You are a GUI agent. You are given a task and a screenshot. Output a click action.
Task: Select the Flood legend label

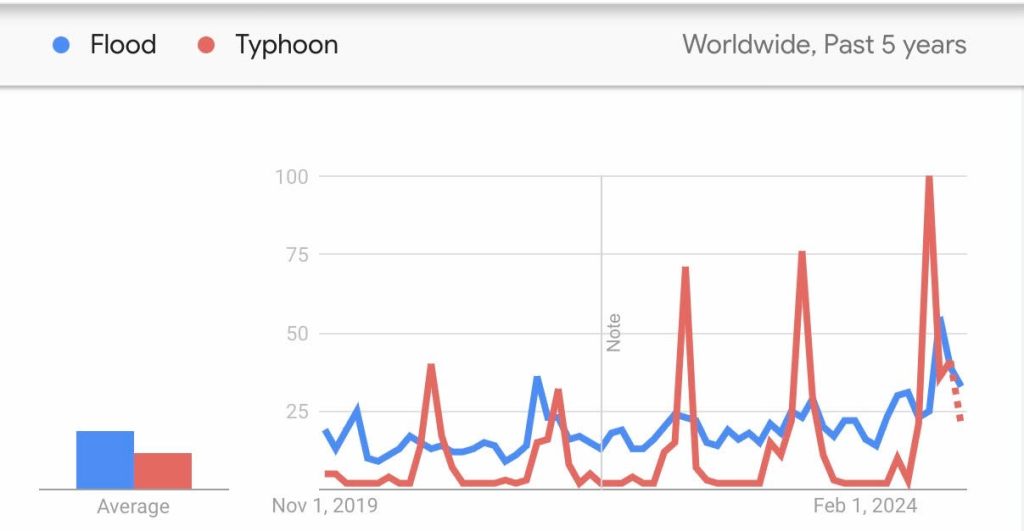(x=123, y=45)
